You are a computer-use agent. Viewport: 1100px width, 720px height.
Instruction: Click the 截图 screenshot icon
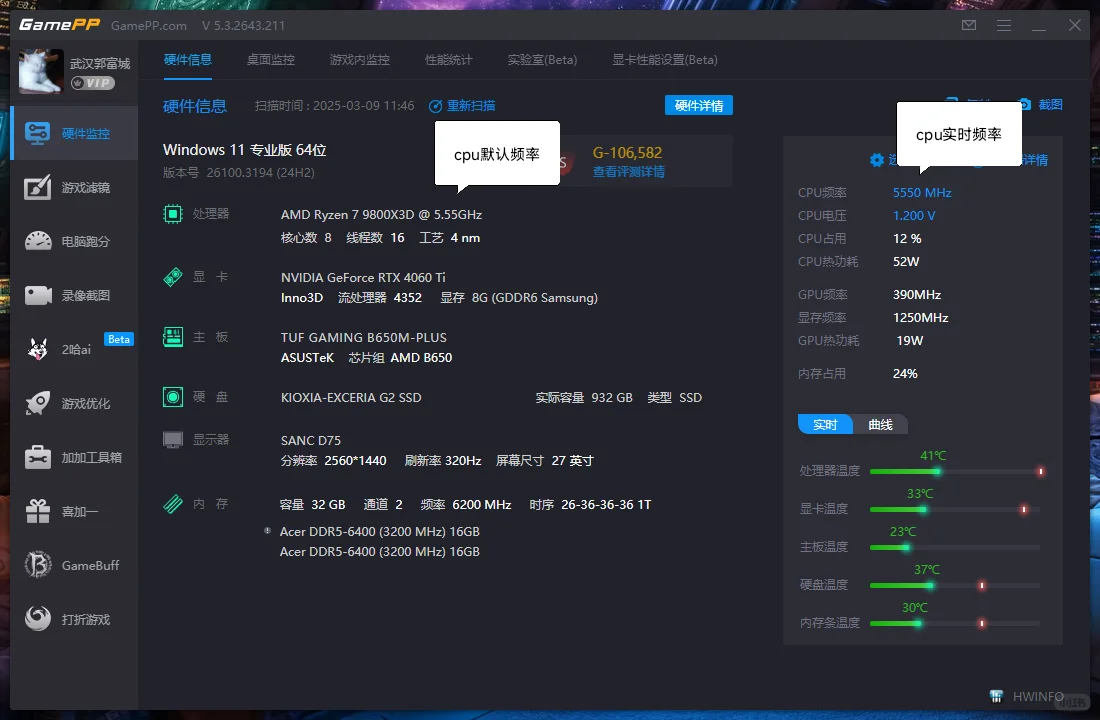tap(1025, 105)
